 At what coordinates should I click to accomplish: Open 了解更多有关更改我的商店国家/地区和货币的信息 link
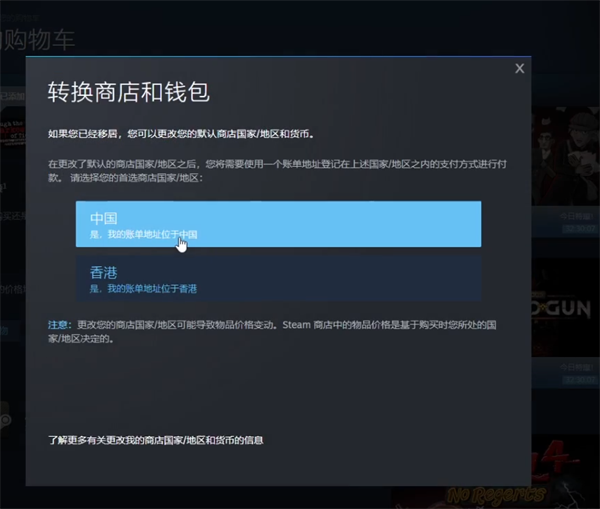click(155, 440)
